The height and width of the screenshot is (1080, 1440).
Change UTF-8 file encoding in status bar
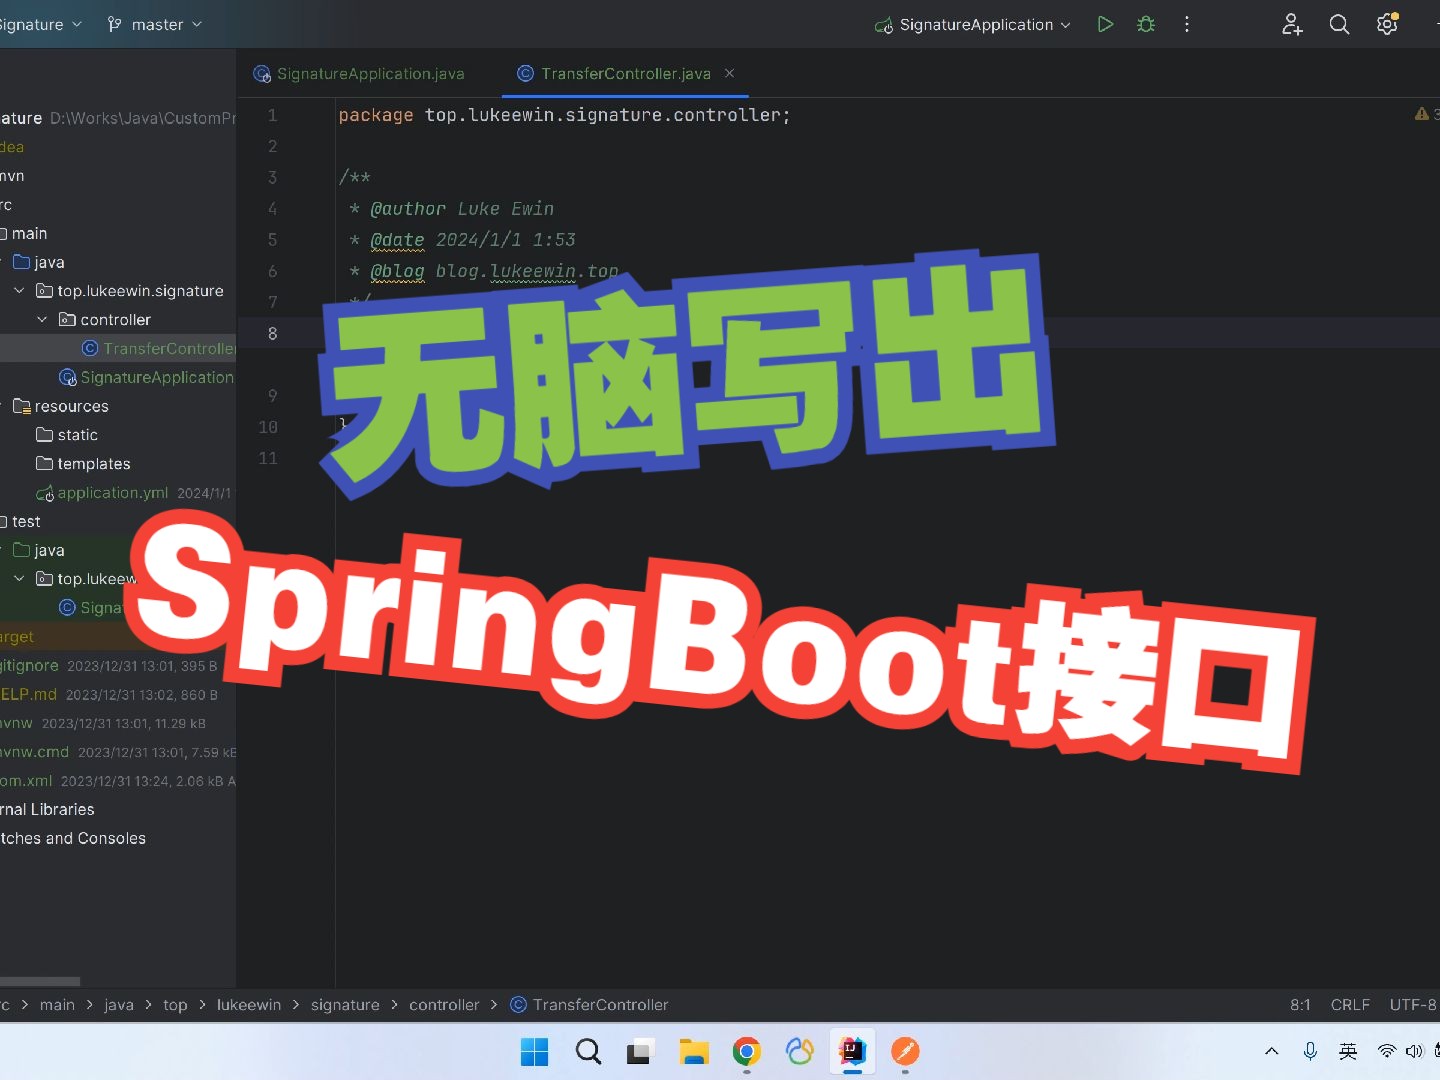1413,1005
